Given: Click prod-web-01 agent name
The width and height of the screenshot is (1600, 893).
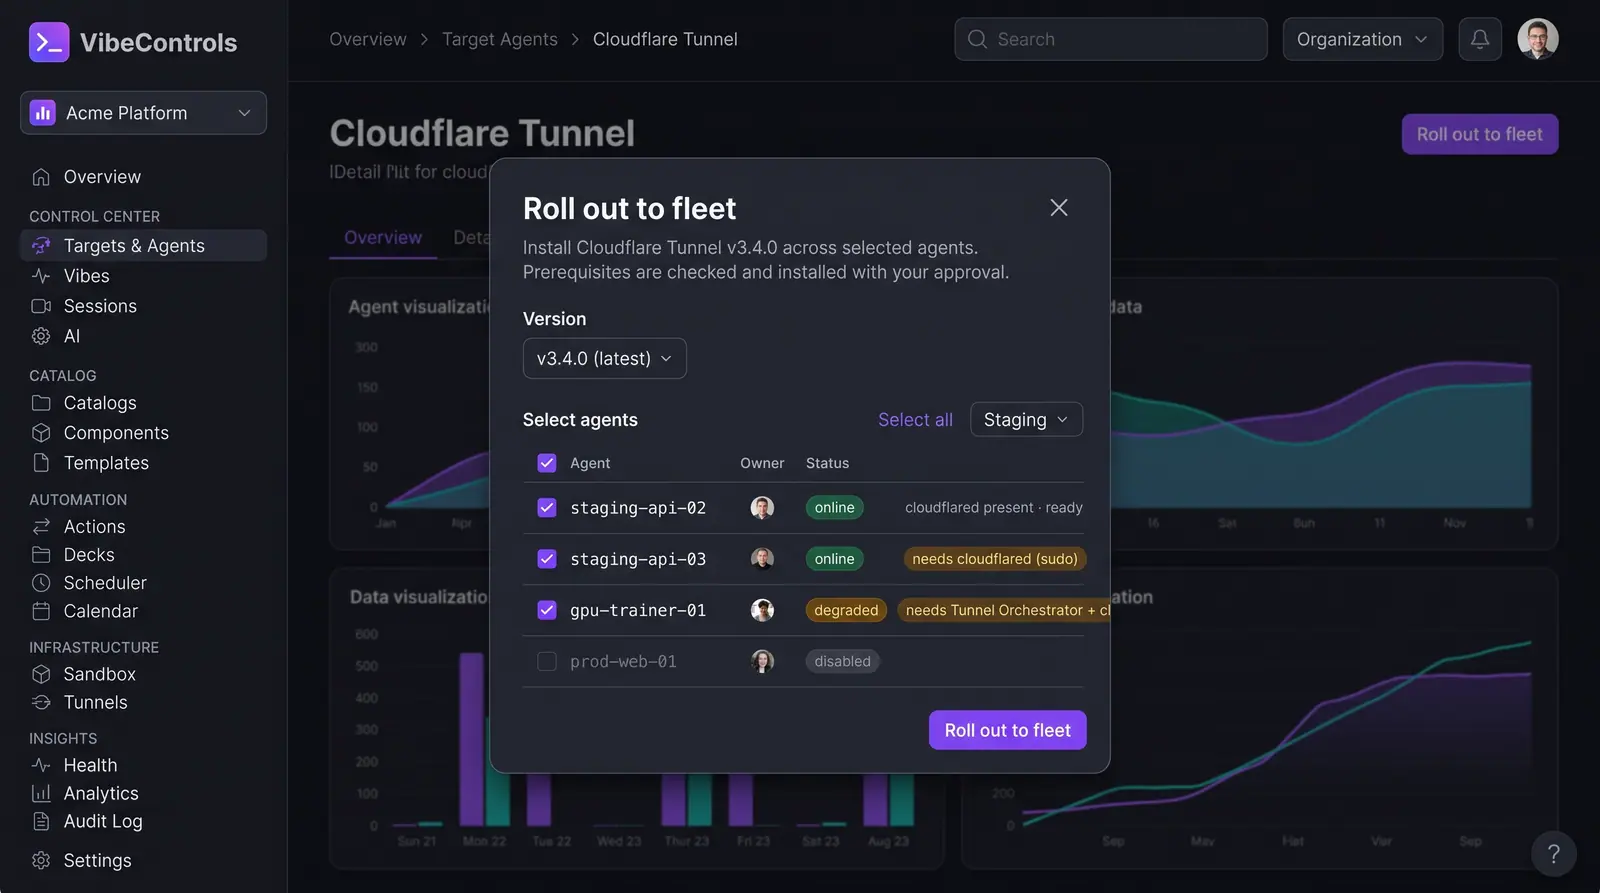Looking at the screenshot, I should [623, 661].
